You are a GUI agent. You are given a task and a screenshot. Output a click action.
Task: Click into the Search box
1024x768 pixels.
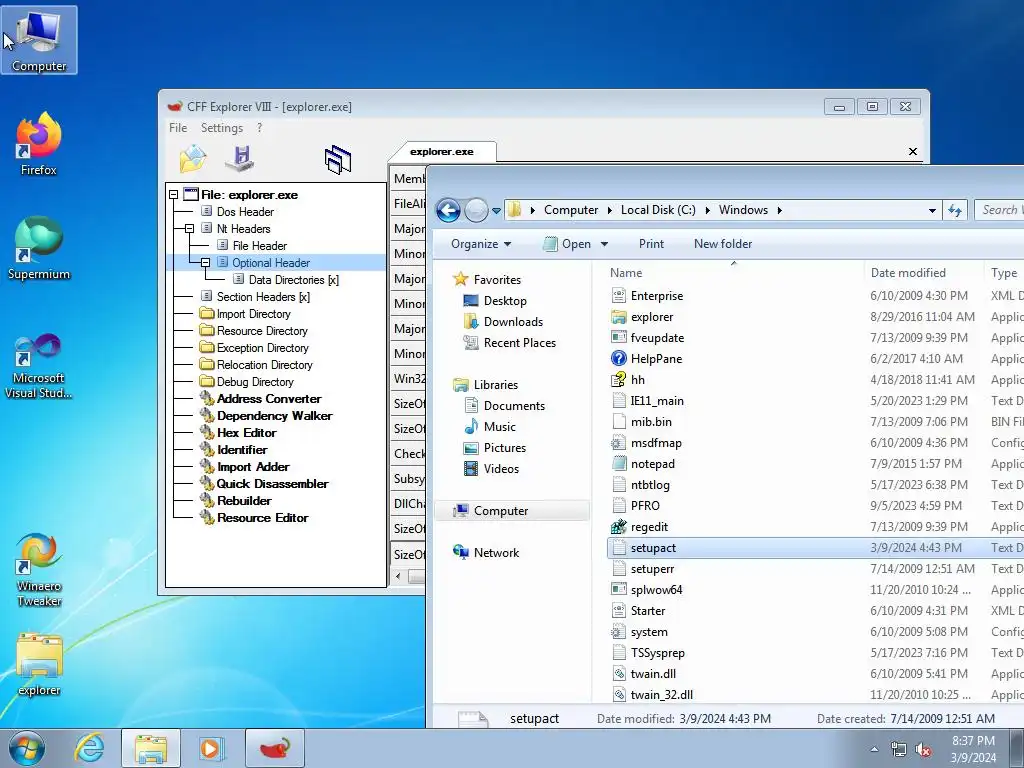(x=999, y=210)
